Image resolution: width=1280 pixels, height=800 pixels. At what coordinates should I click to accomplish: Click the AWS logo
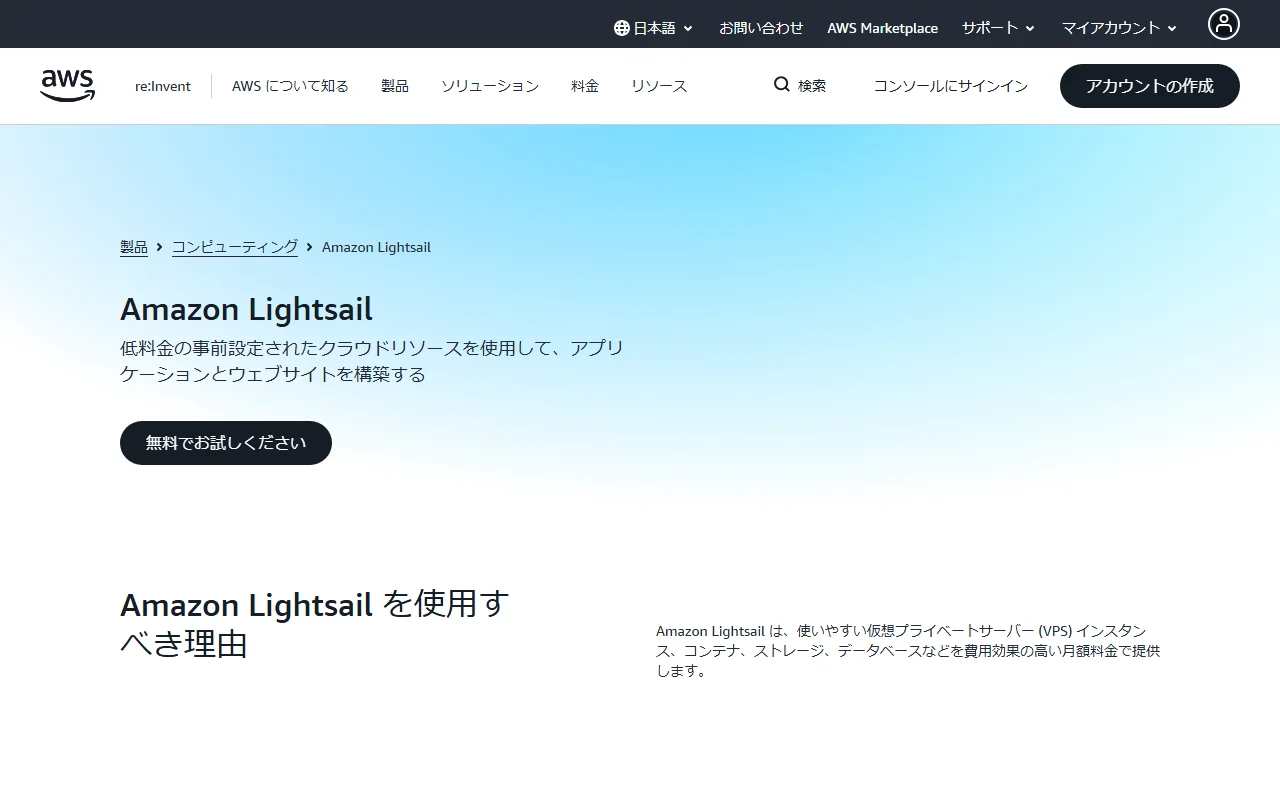68,86
